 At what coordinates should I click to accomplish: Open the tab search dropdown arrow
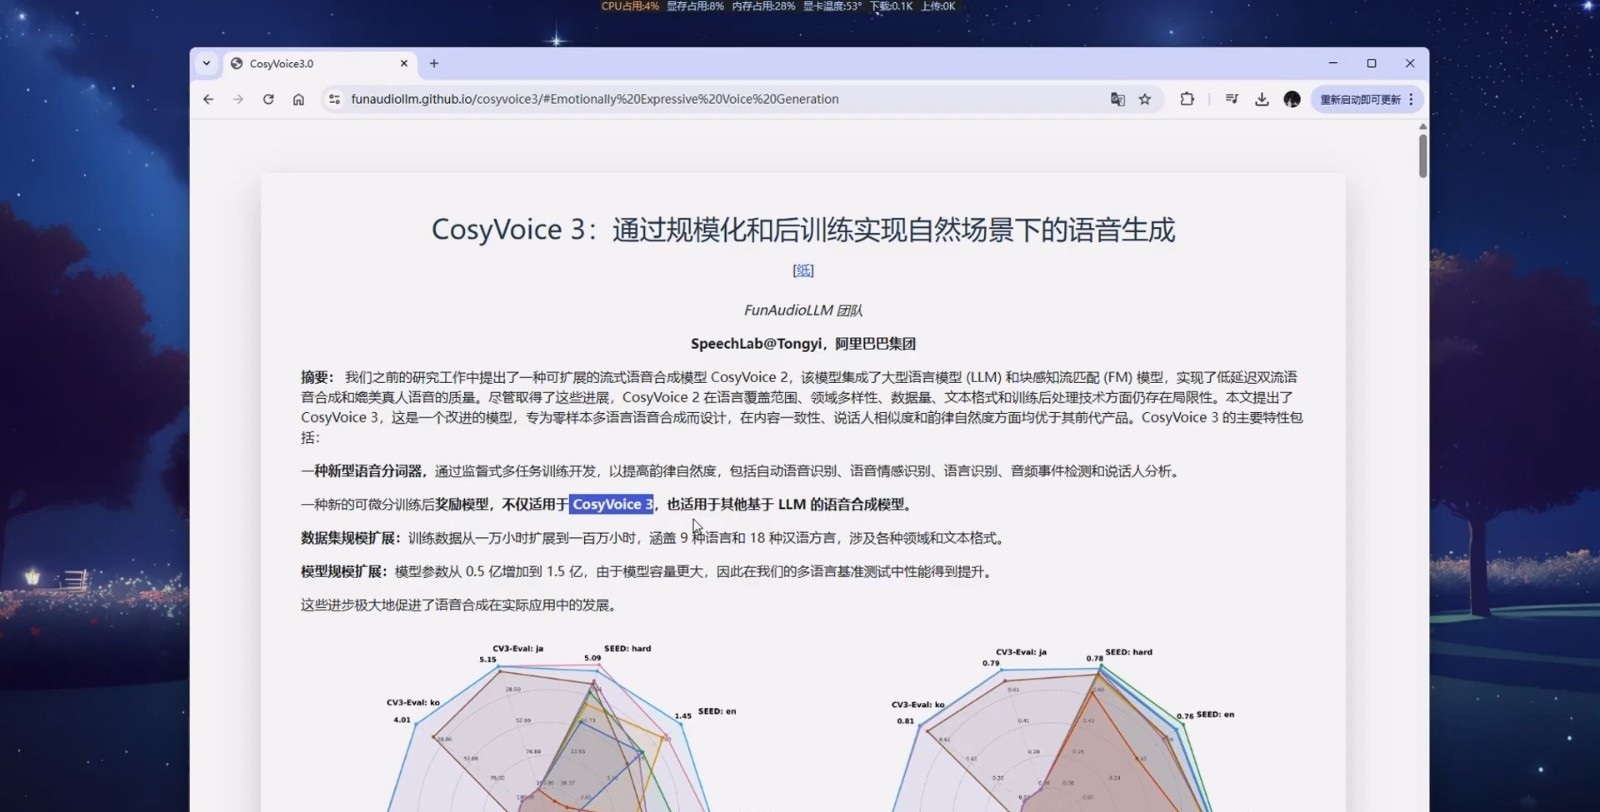[x=206, y=63]
